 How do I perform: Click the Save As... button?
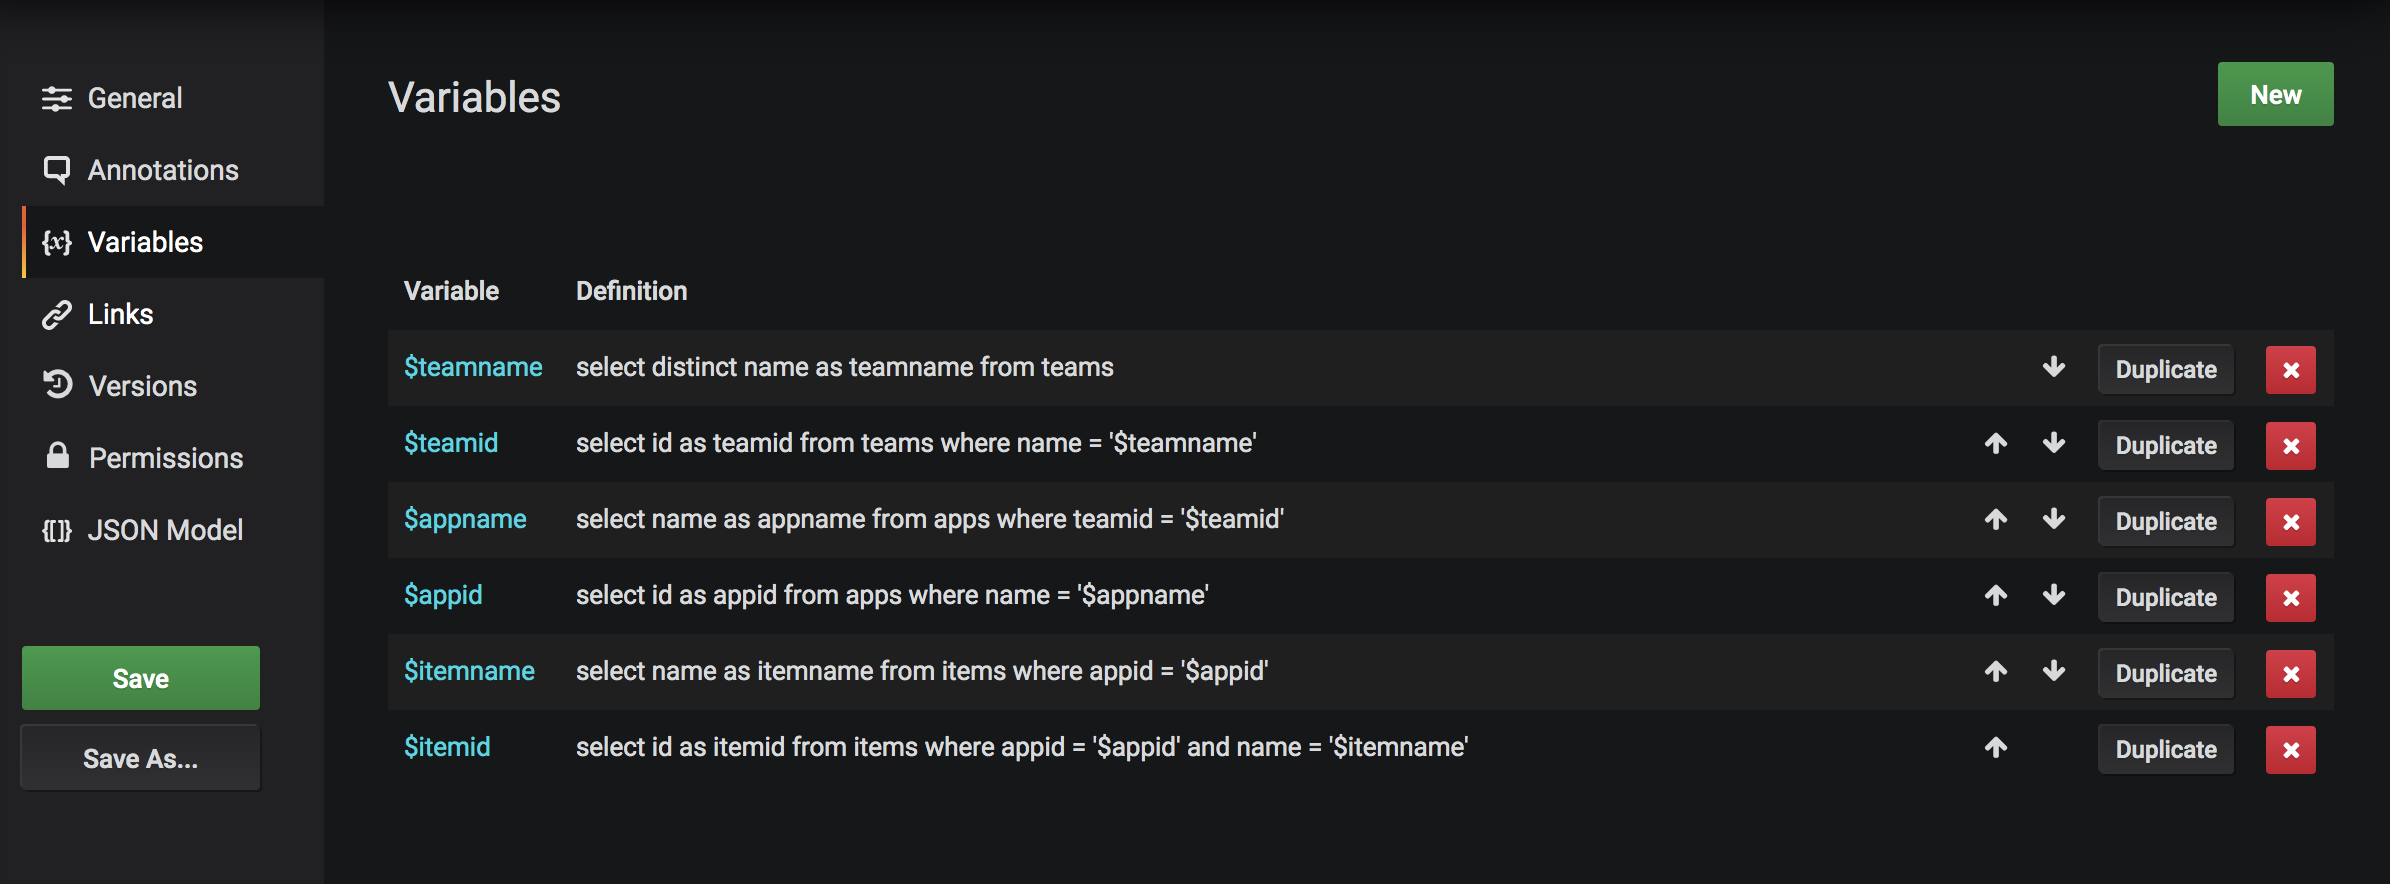tap(141, 759)
